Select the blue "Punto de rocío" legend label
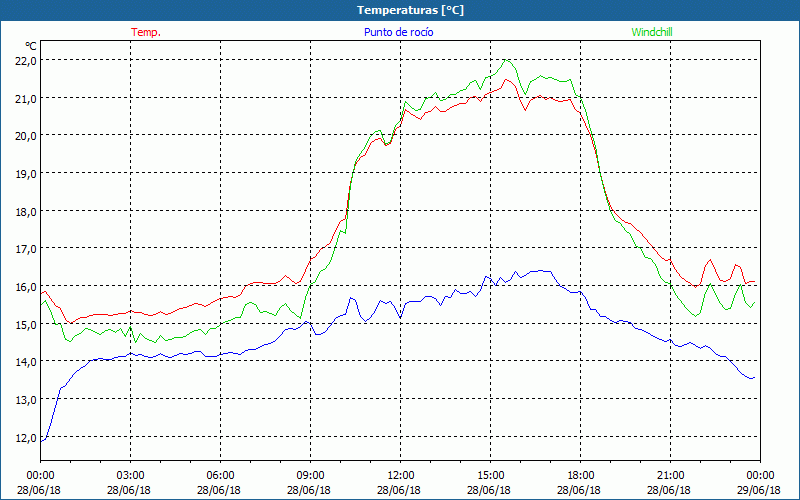The width and height of the screenshot is (800, 500). (x=398, y=32)
